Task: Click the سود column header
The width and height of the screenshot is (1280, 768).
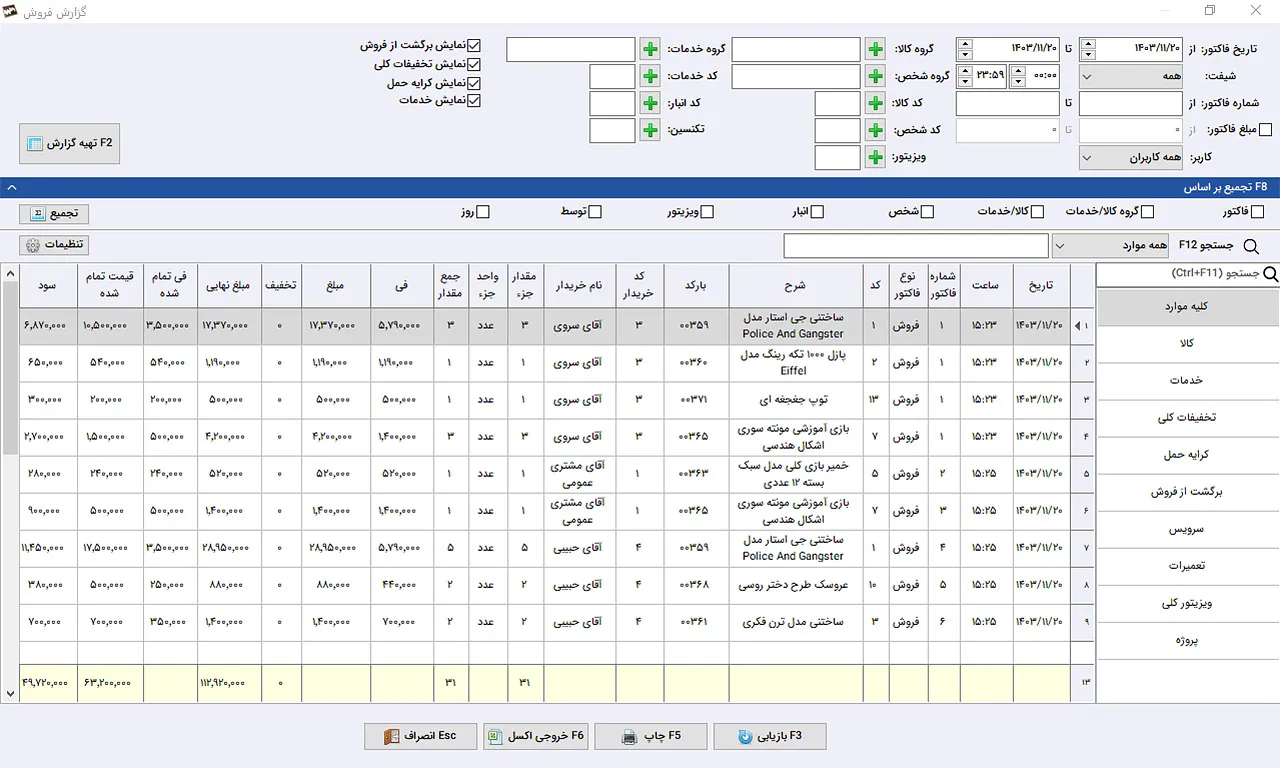Action: (x=49, y=286)
